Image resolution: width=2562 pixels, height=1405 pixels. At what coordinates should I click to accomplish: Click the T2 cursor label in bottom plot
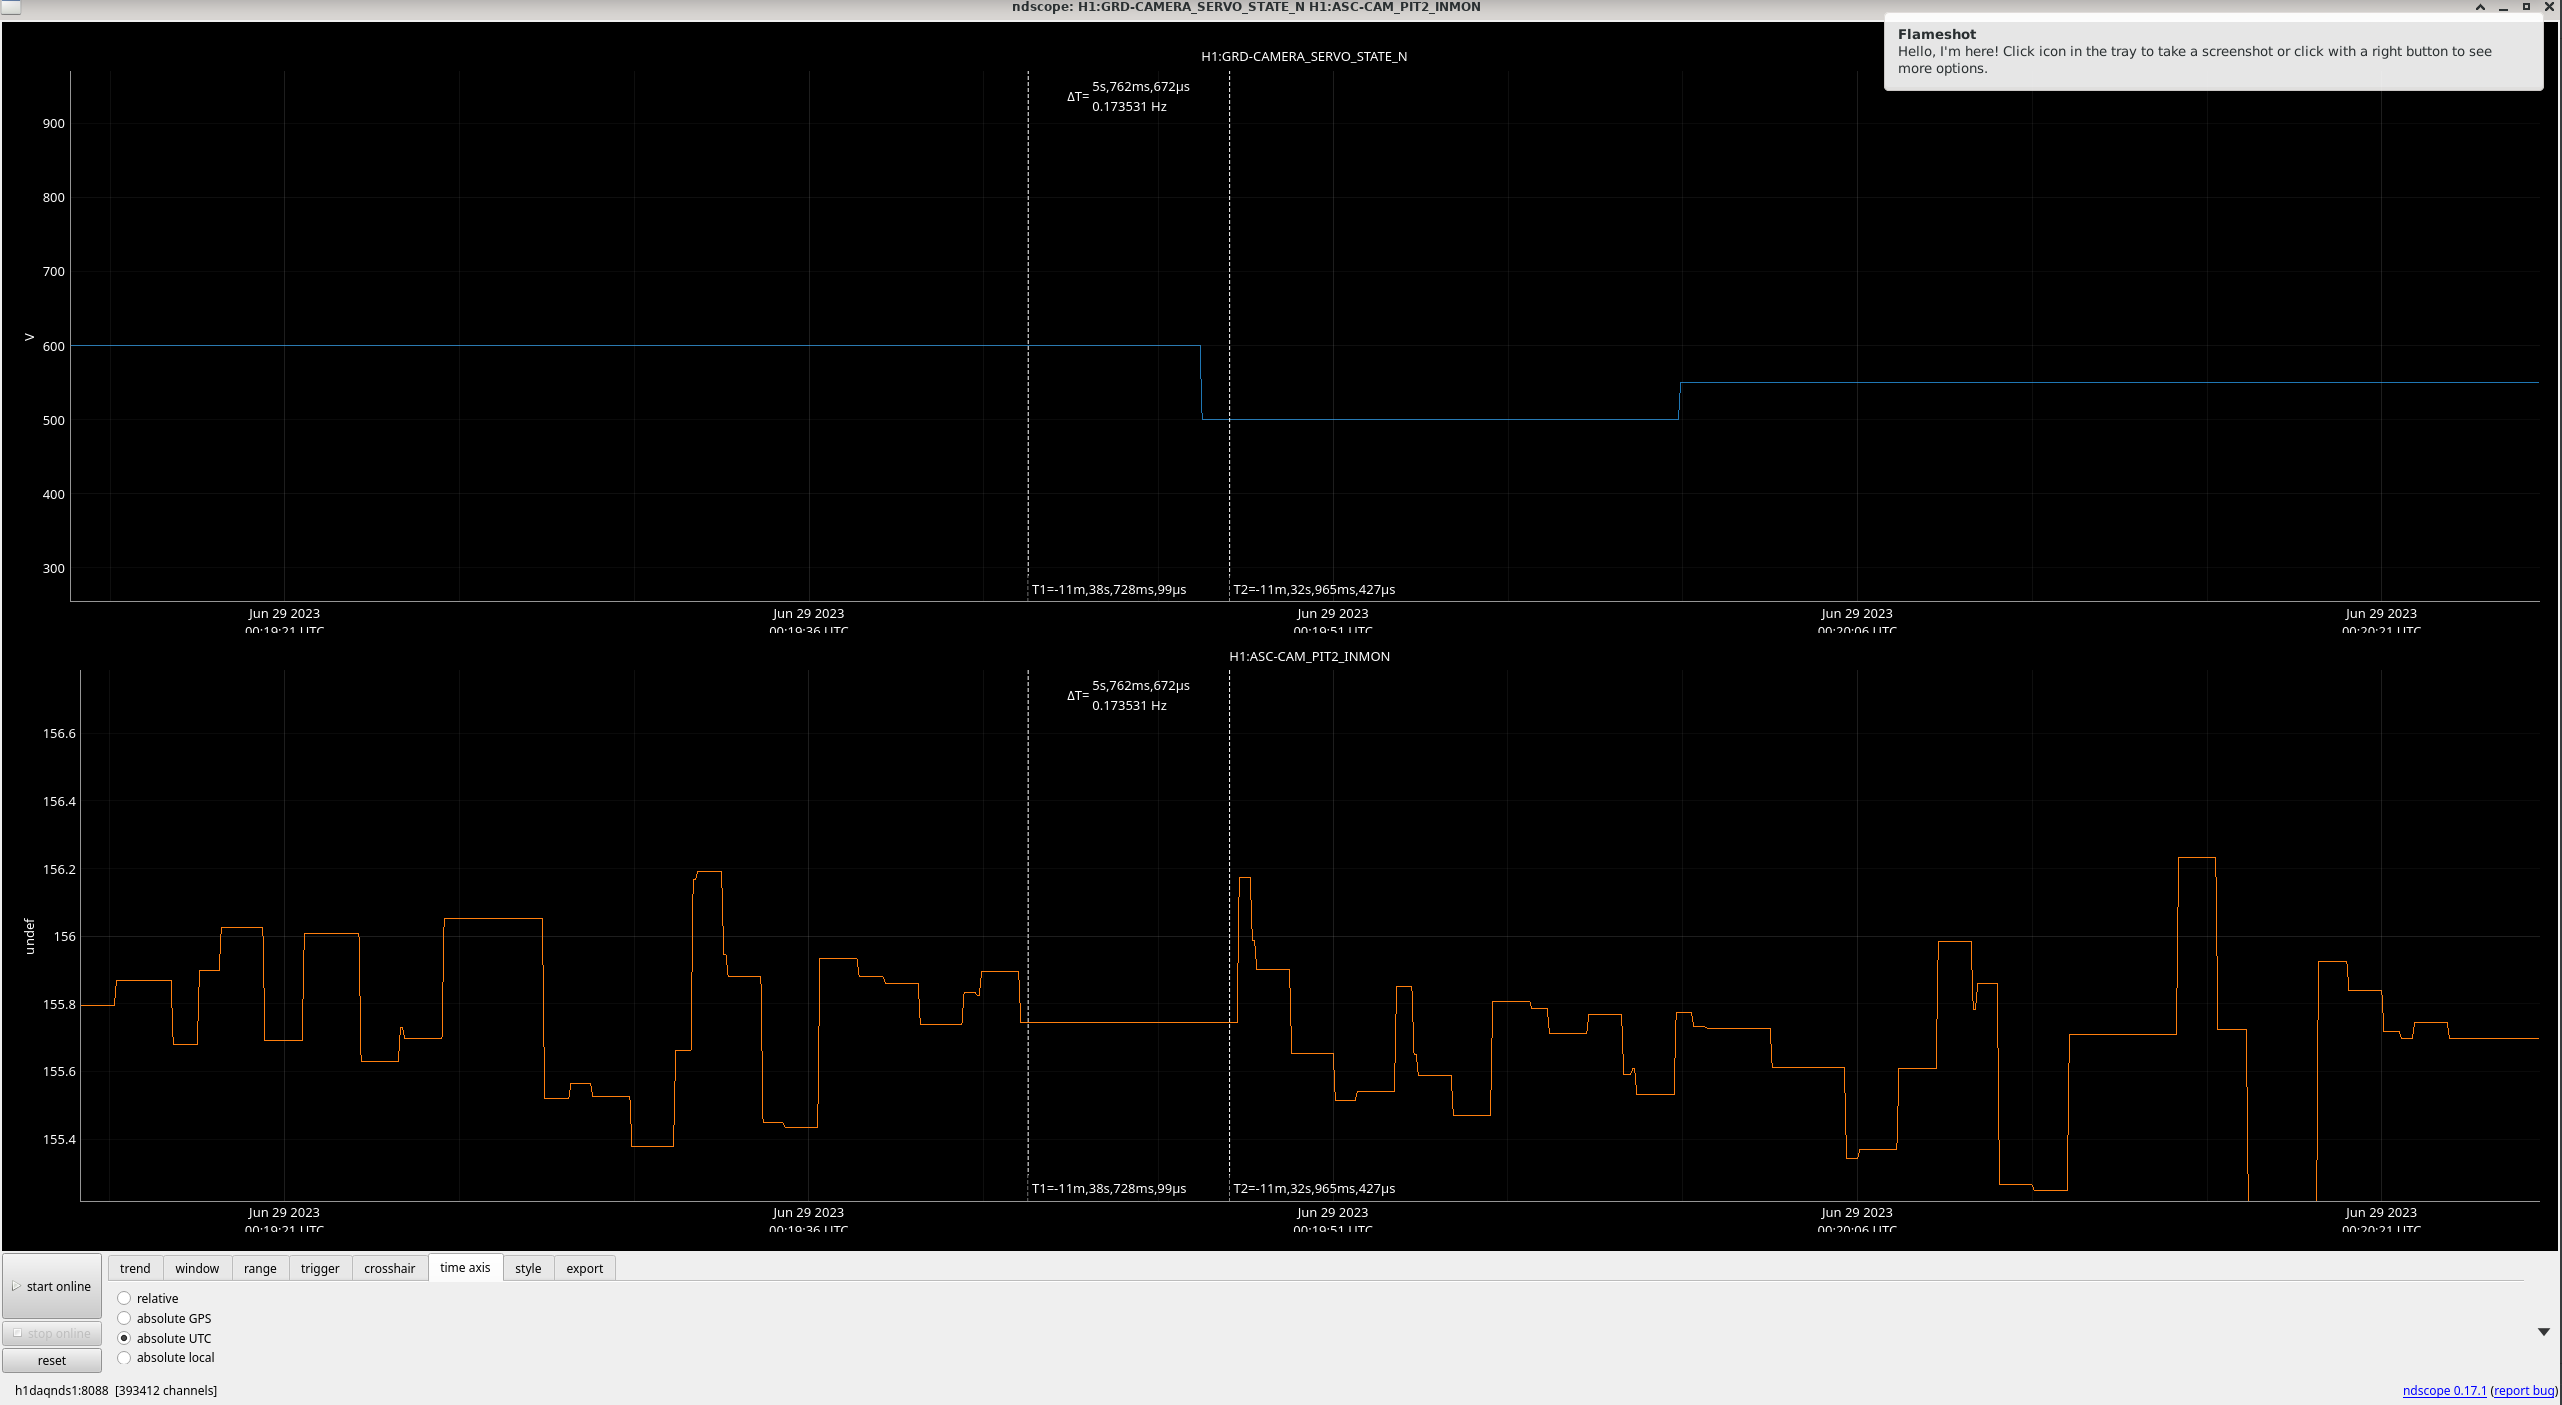point(1314,1188)
